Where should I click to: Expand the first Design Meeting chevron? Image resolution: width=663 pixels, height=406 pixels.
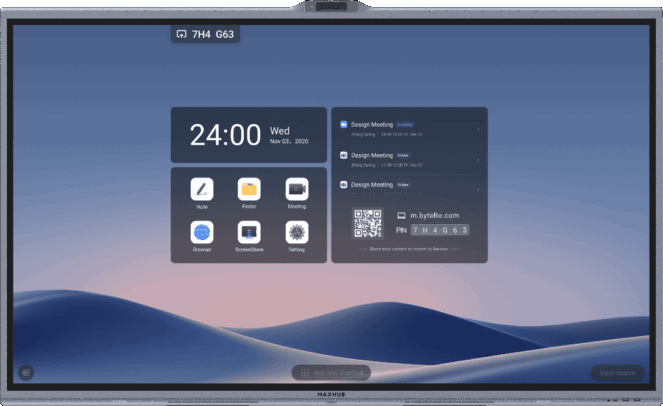tap(478, 128)
